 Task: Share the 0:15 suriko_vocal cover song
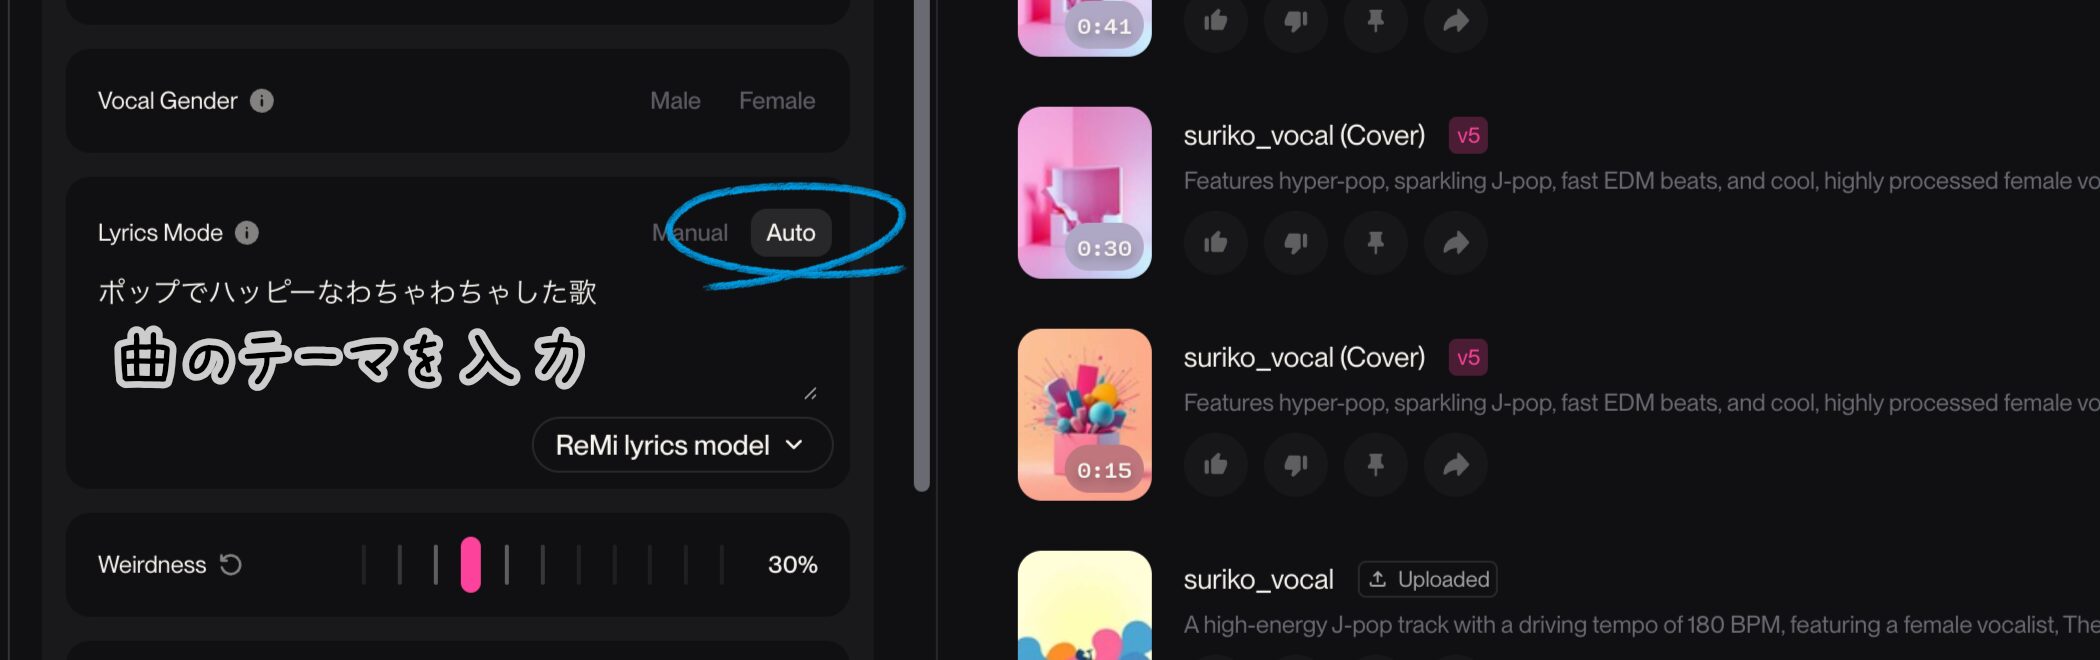tap(1456, 465)
